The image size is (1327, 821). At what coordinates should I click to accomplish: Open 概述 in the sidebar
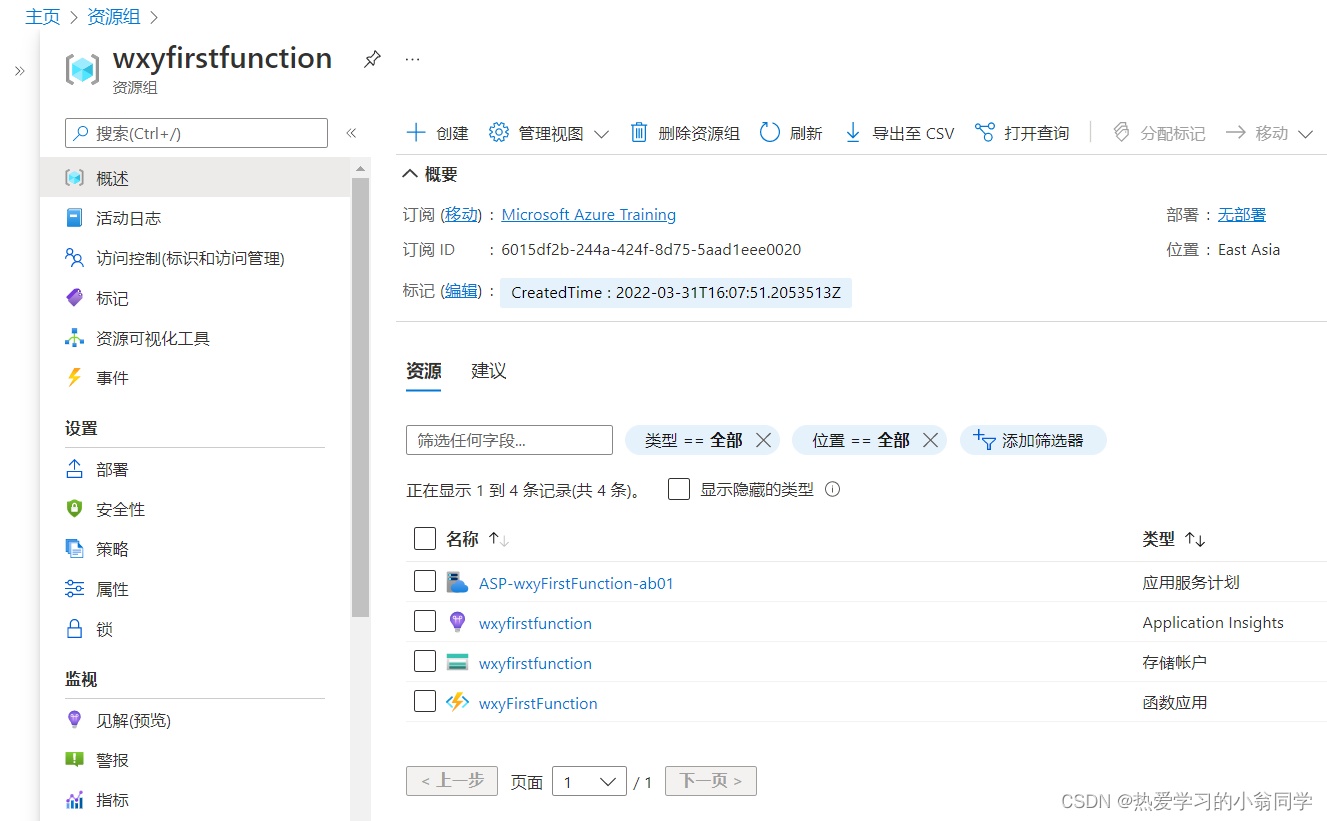[195, 178]
